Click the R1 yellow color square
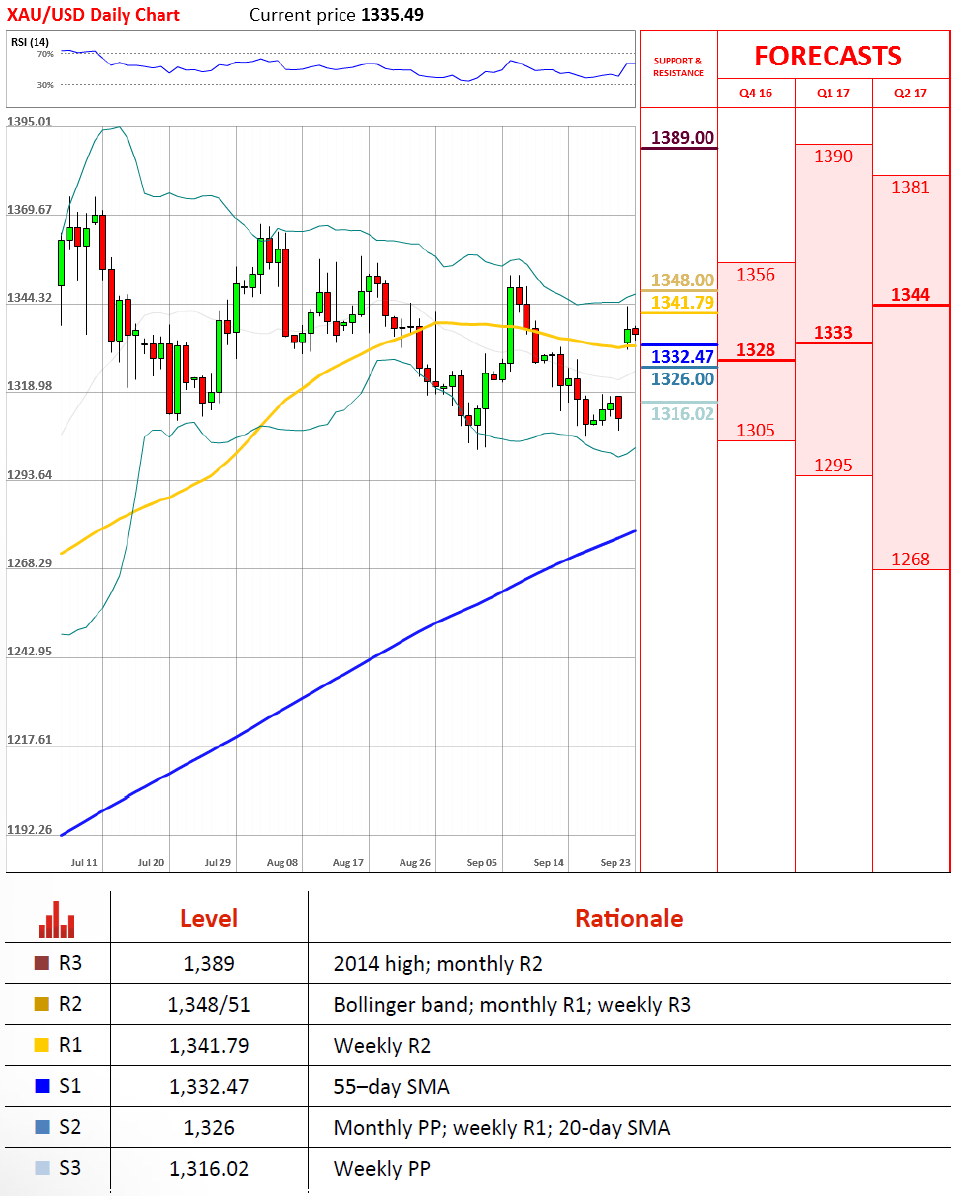 [x=42, y=1045]
